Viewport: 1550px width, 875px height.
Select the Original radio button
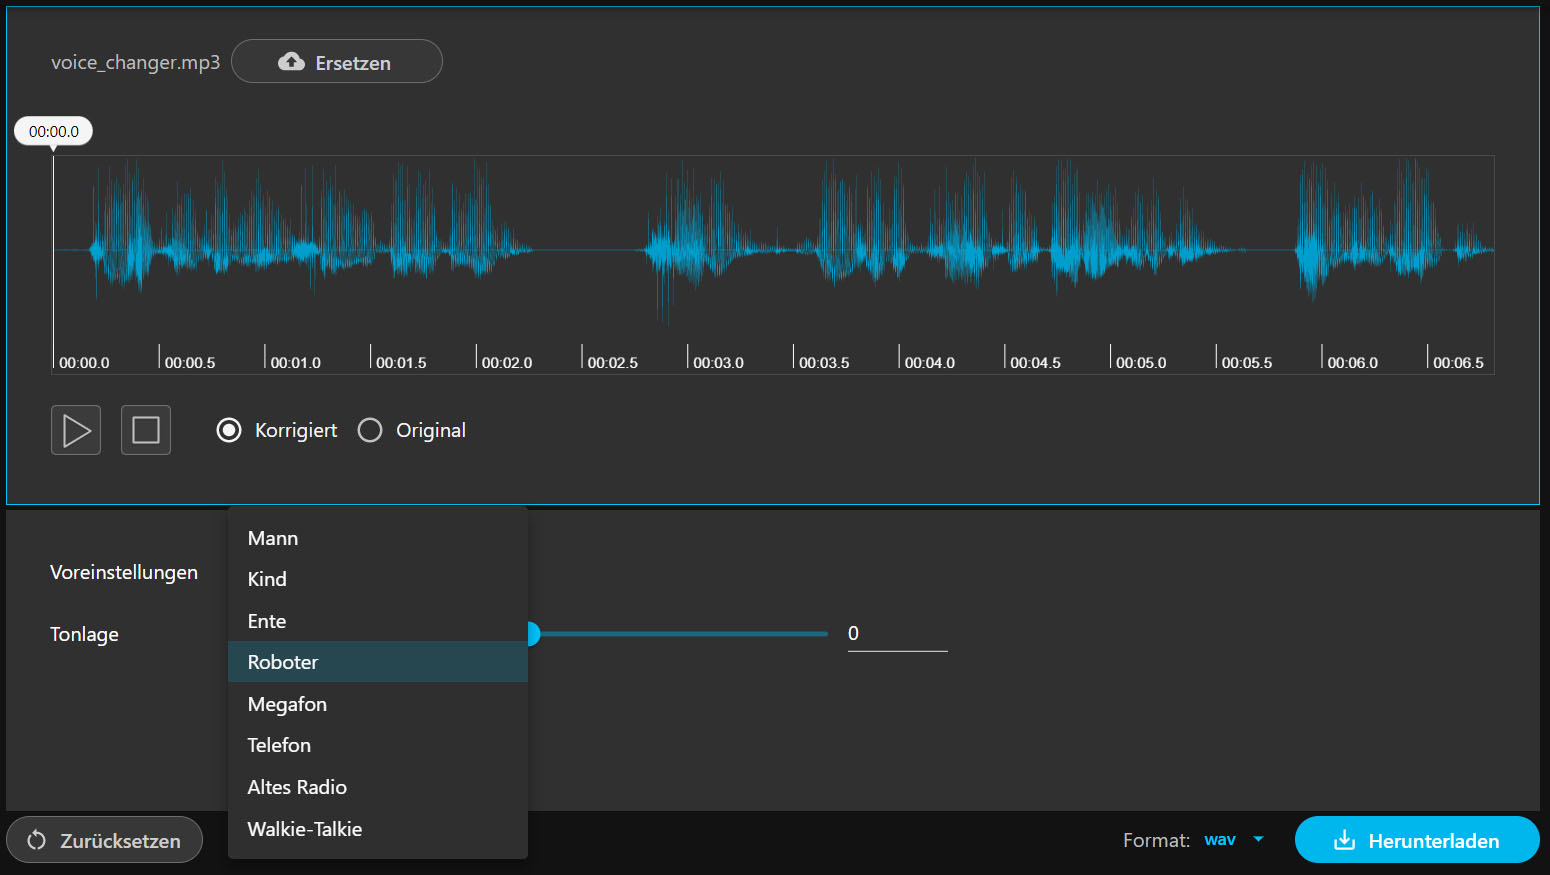click(x=370, y=430)
